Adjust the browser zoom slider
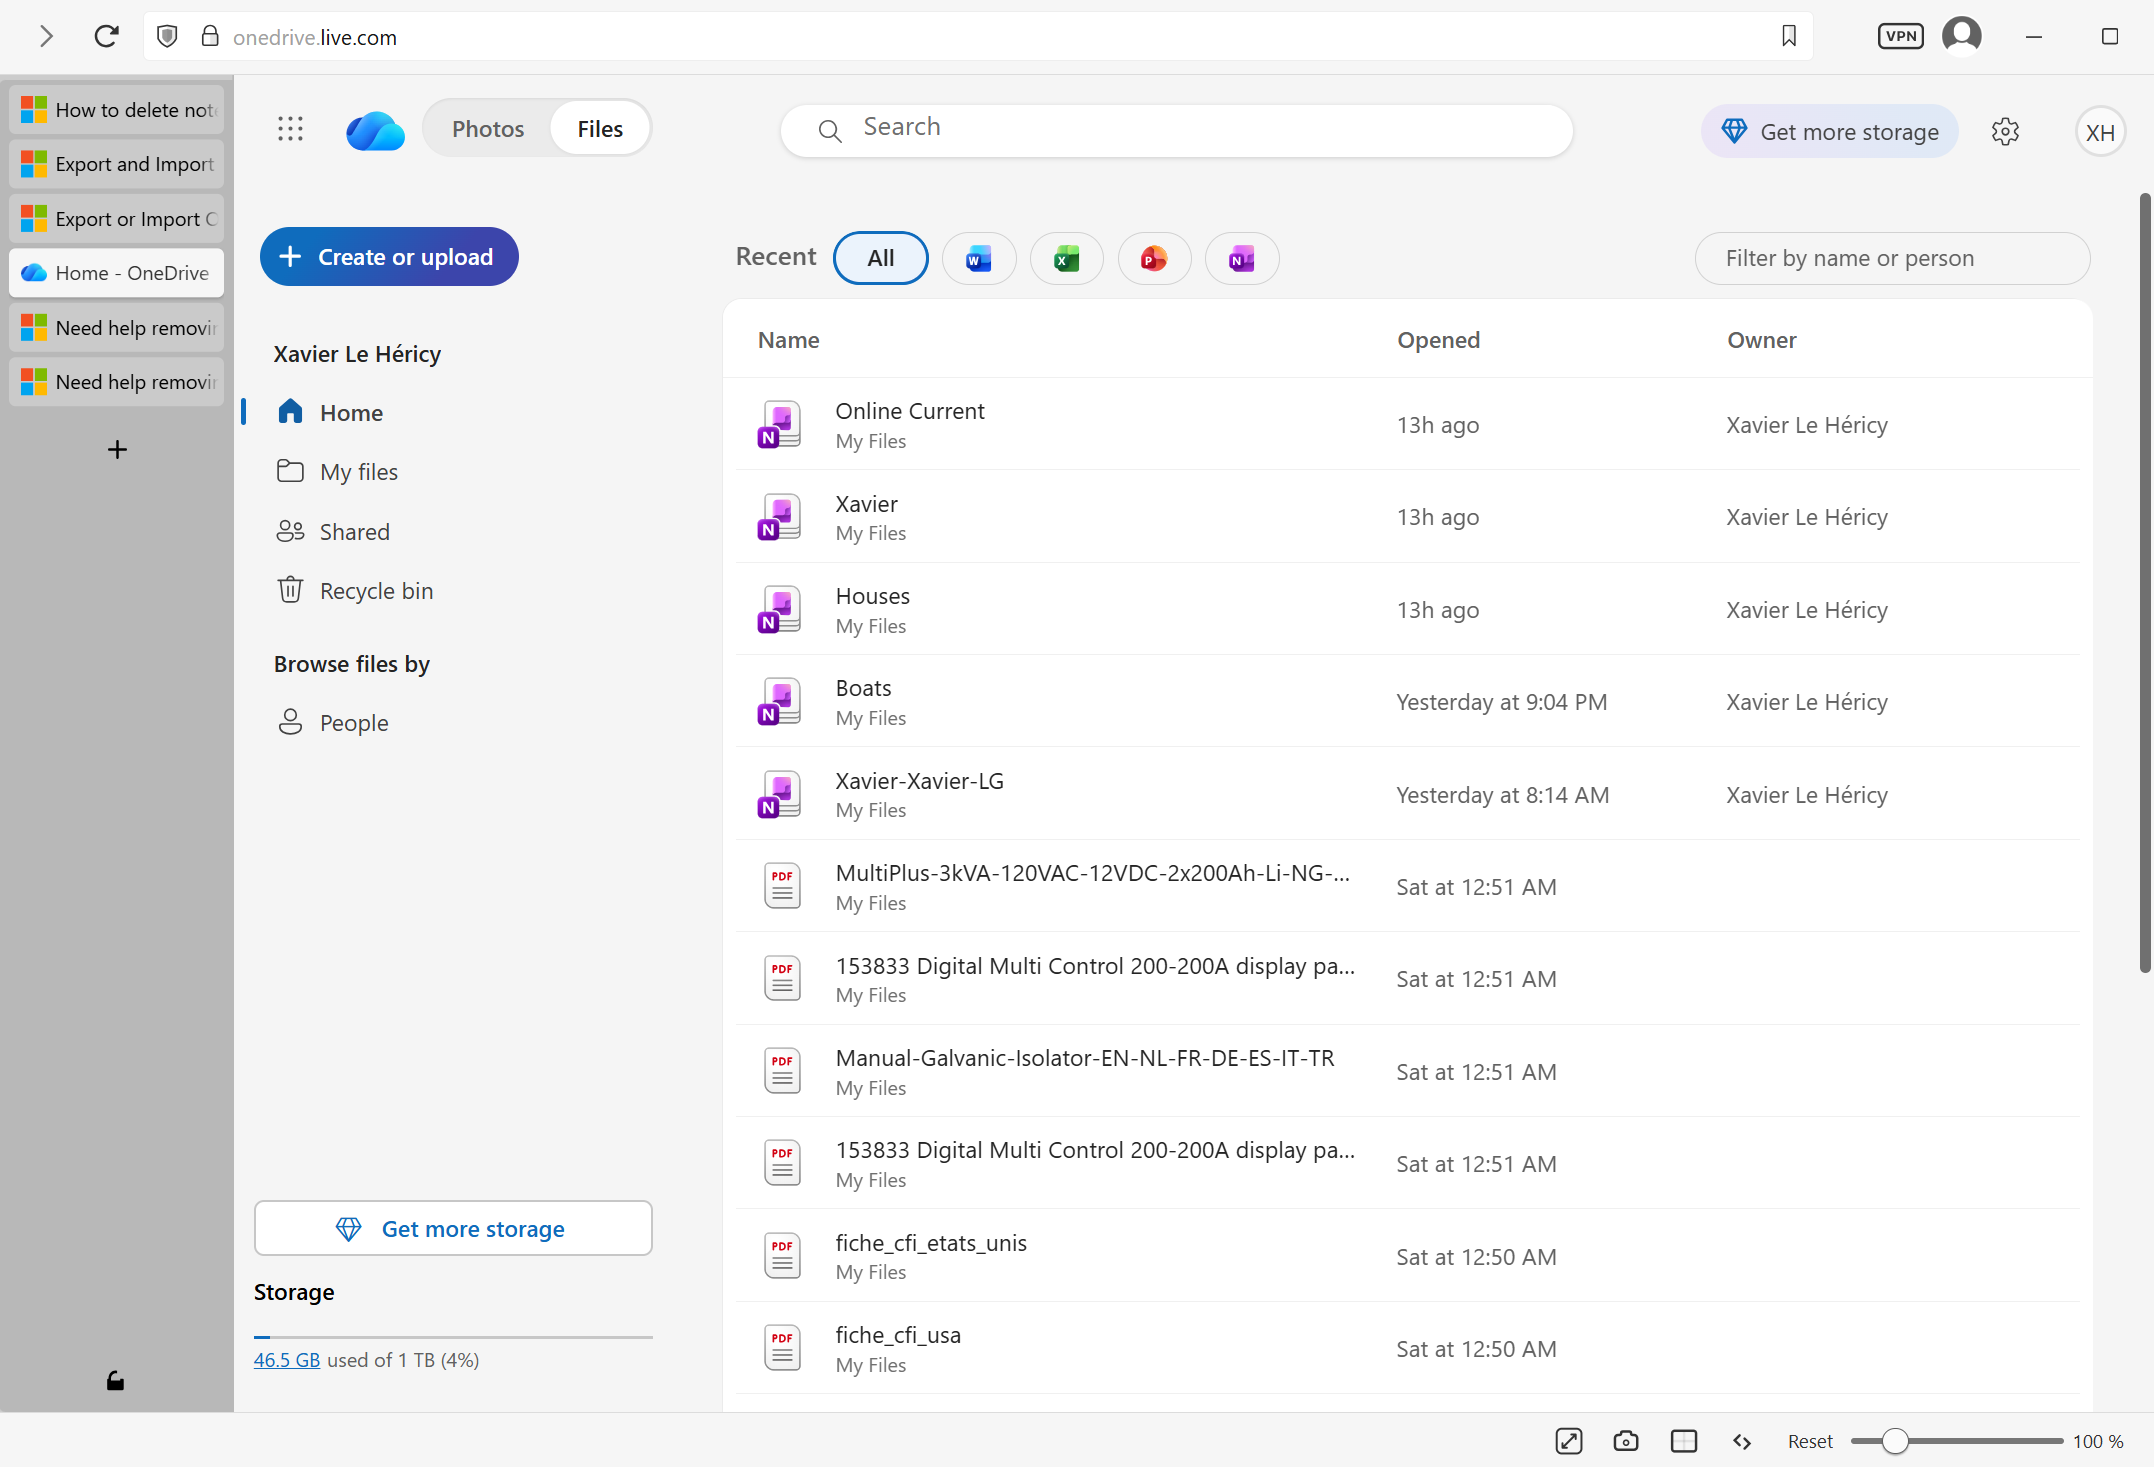 click(x=1894, y=1441)
